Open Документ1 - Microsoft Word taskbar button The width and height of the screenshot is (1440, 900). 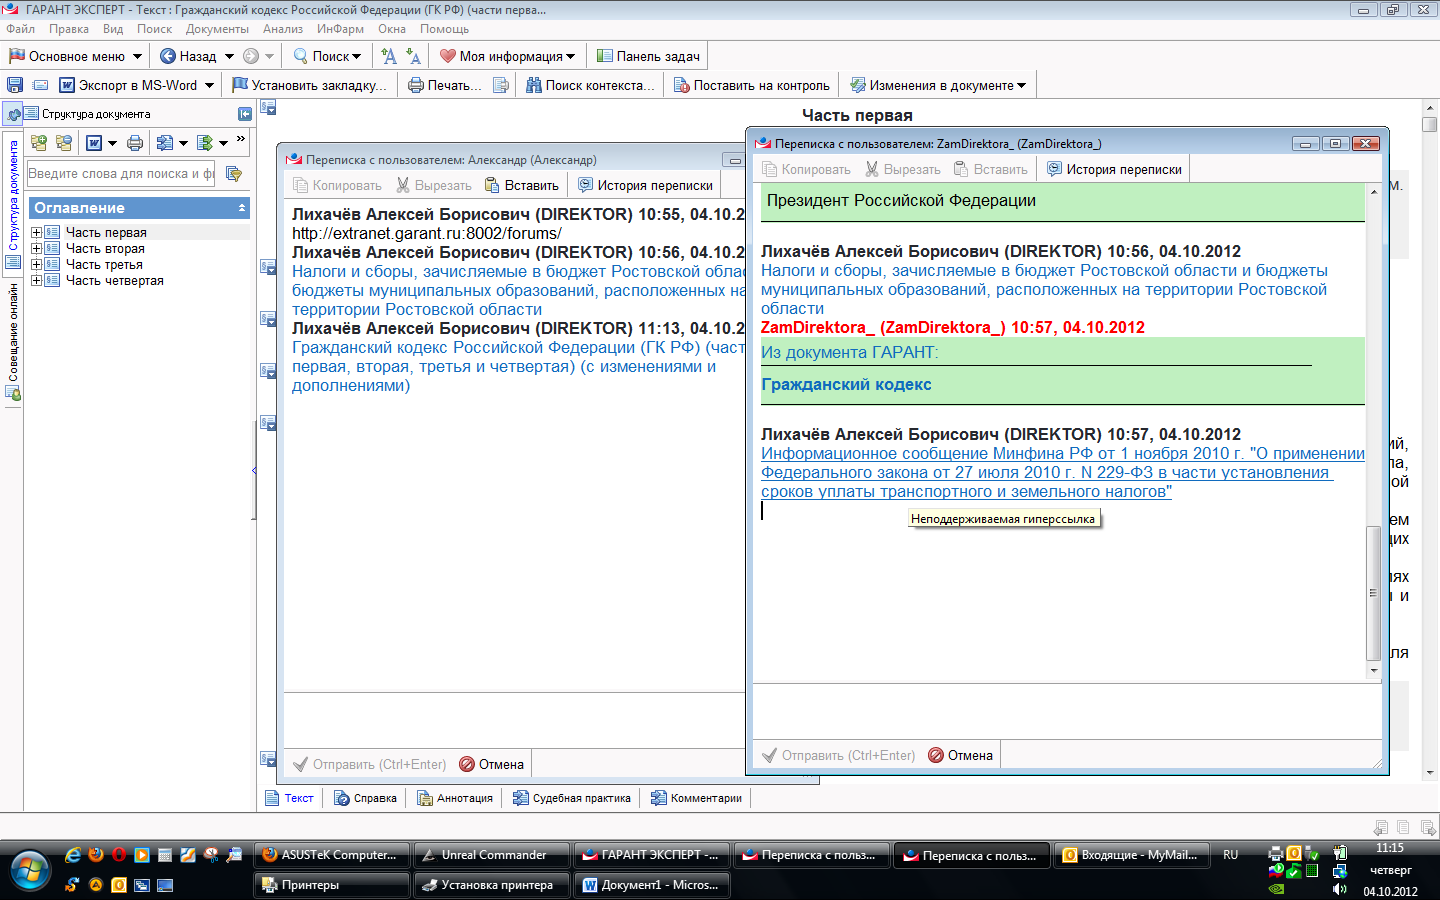pos(652,885)
